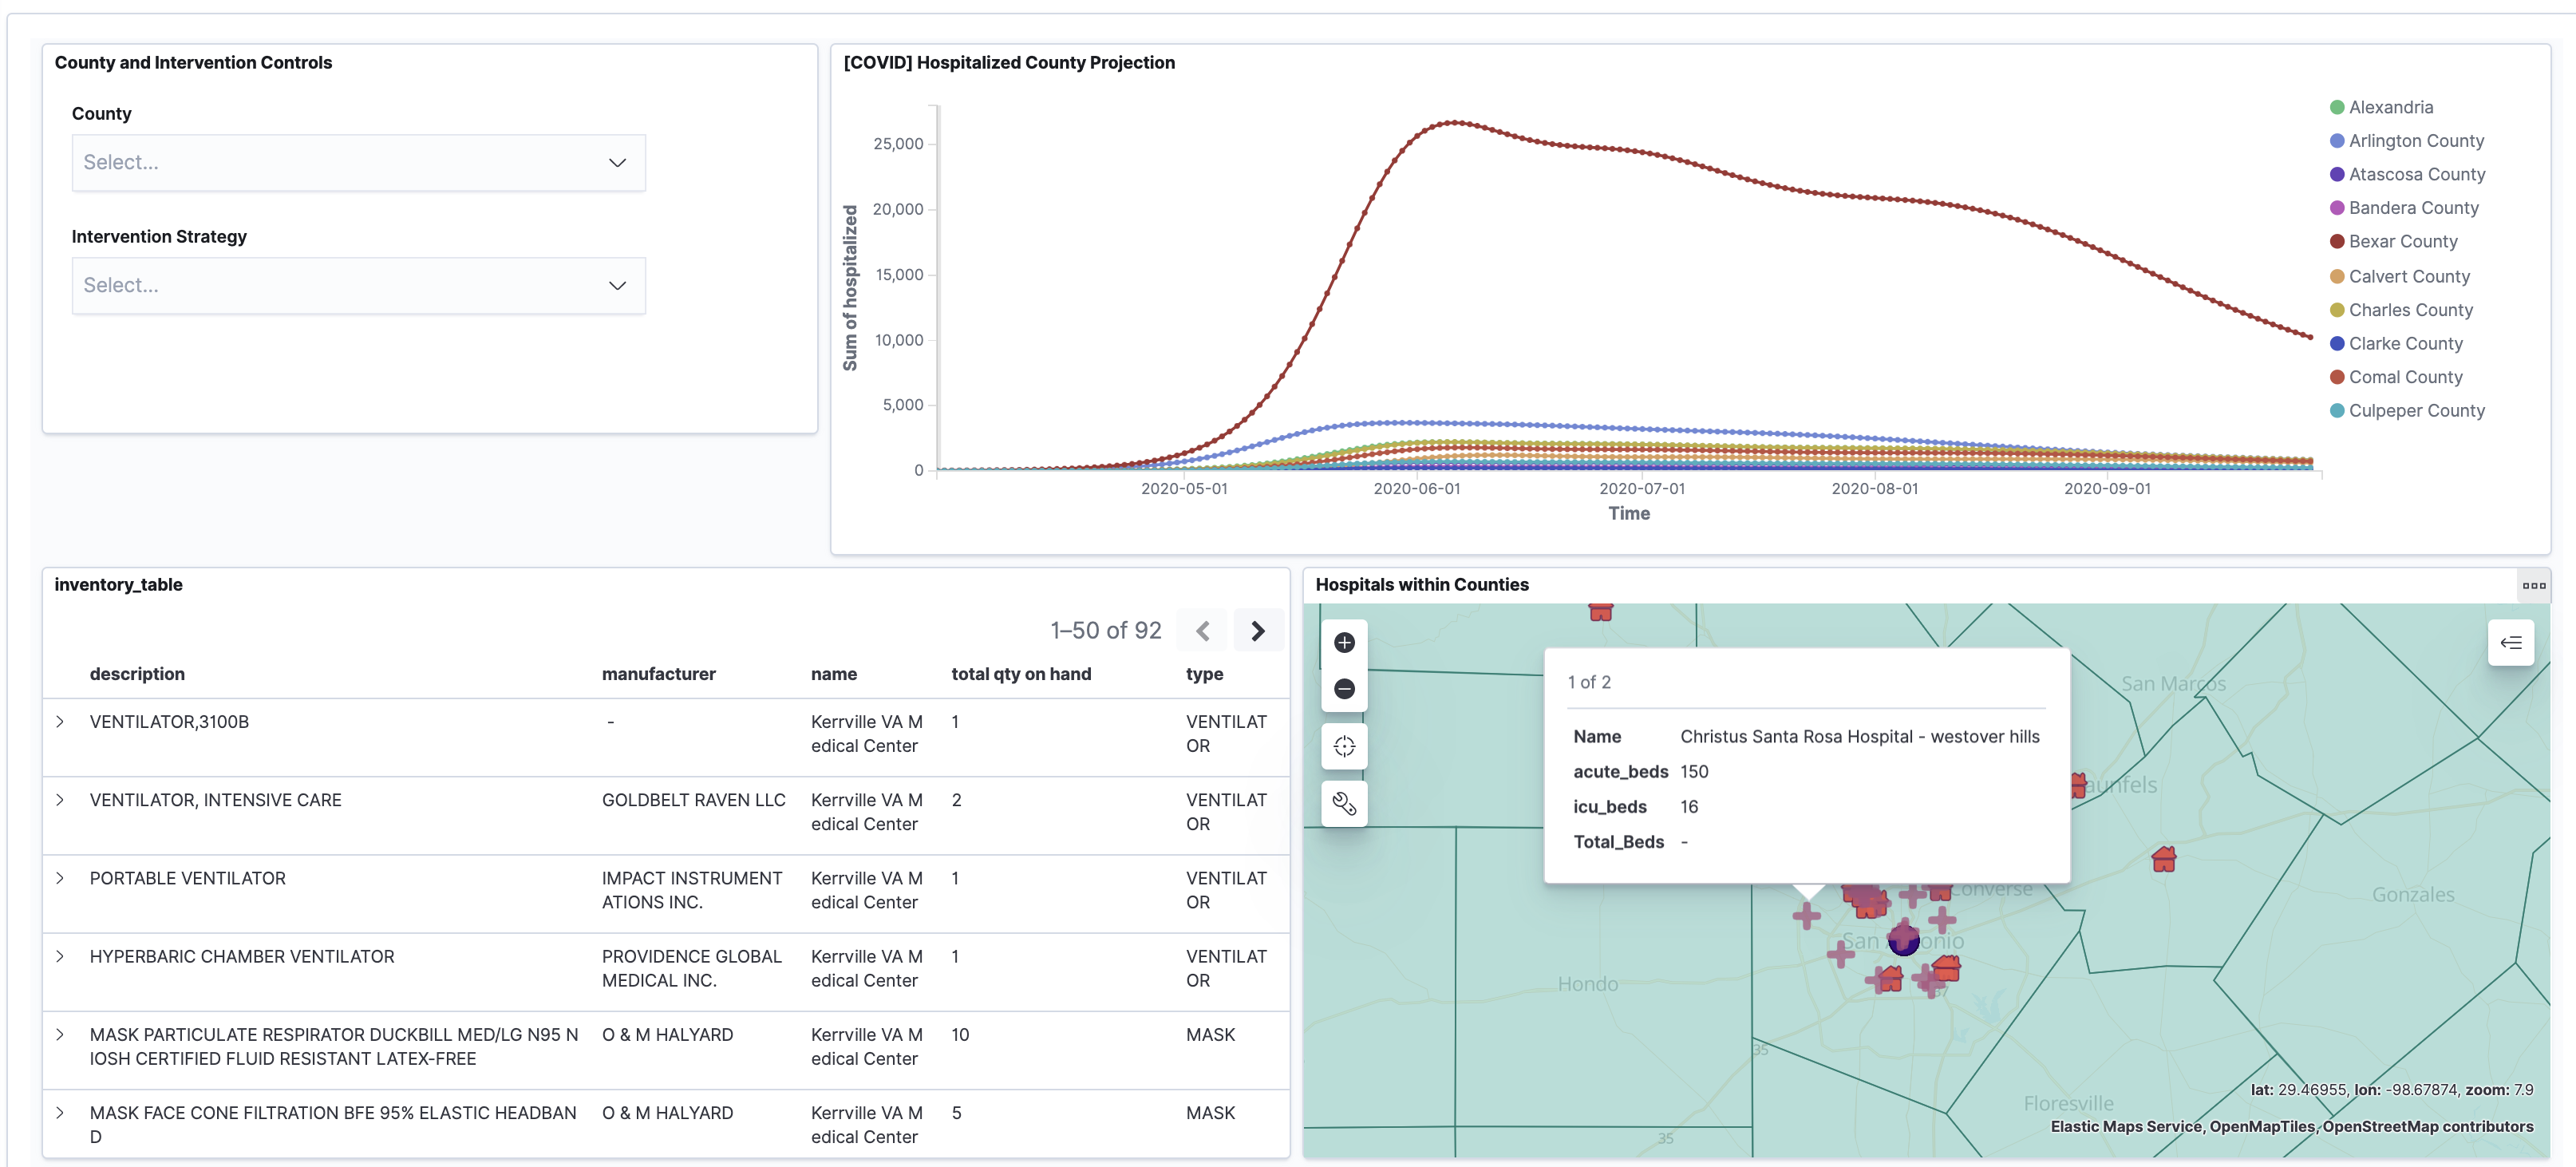This screenshot has height=1167, width=2576.
Task: Expand the VENTILATOR,3100B table row
Action: 60,722
